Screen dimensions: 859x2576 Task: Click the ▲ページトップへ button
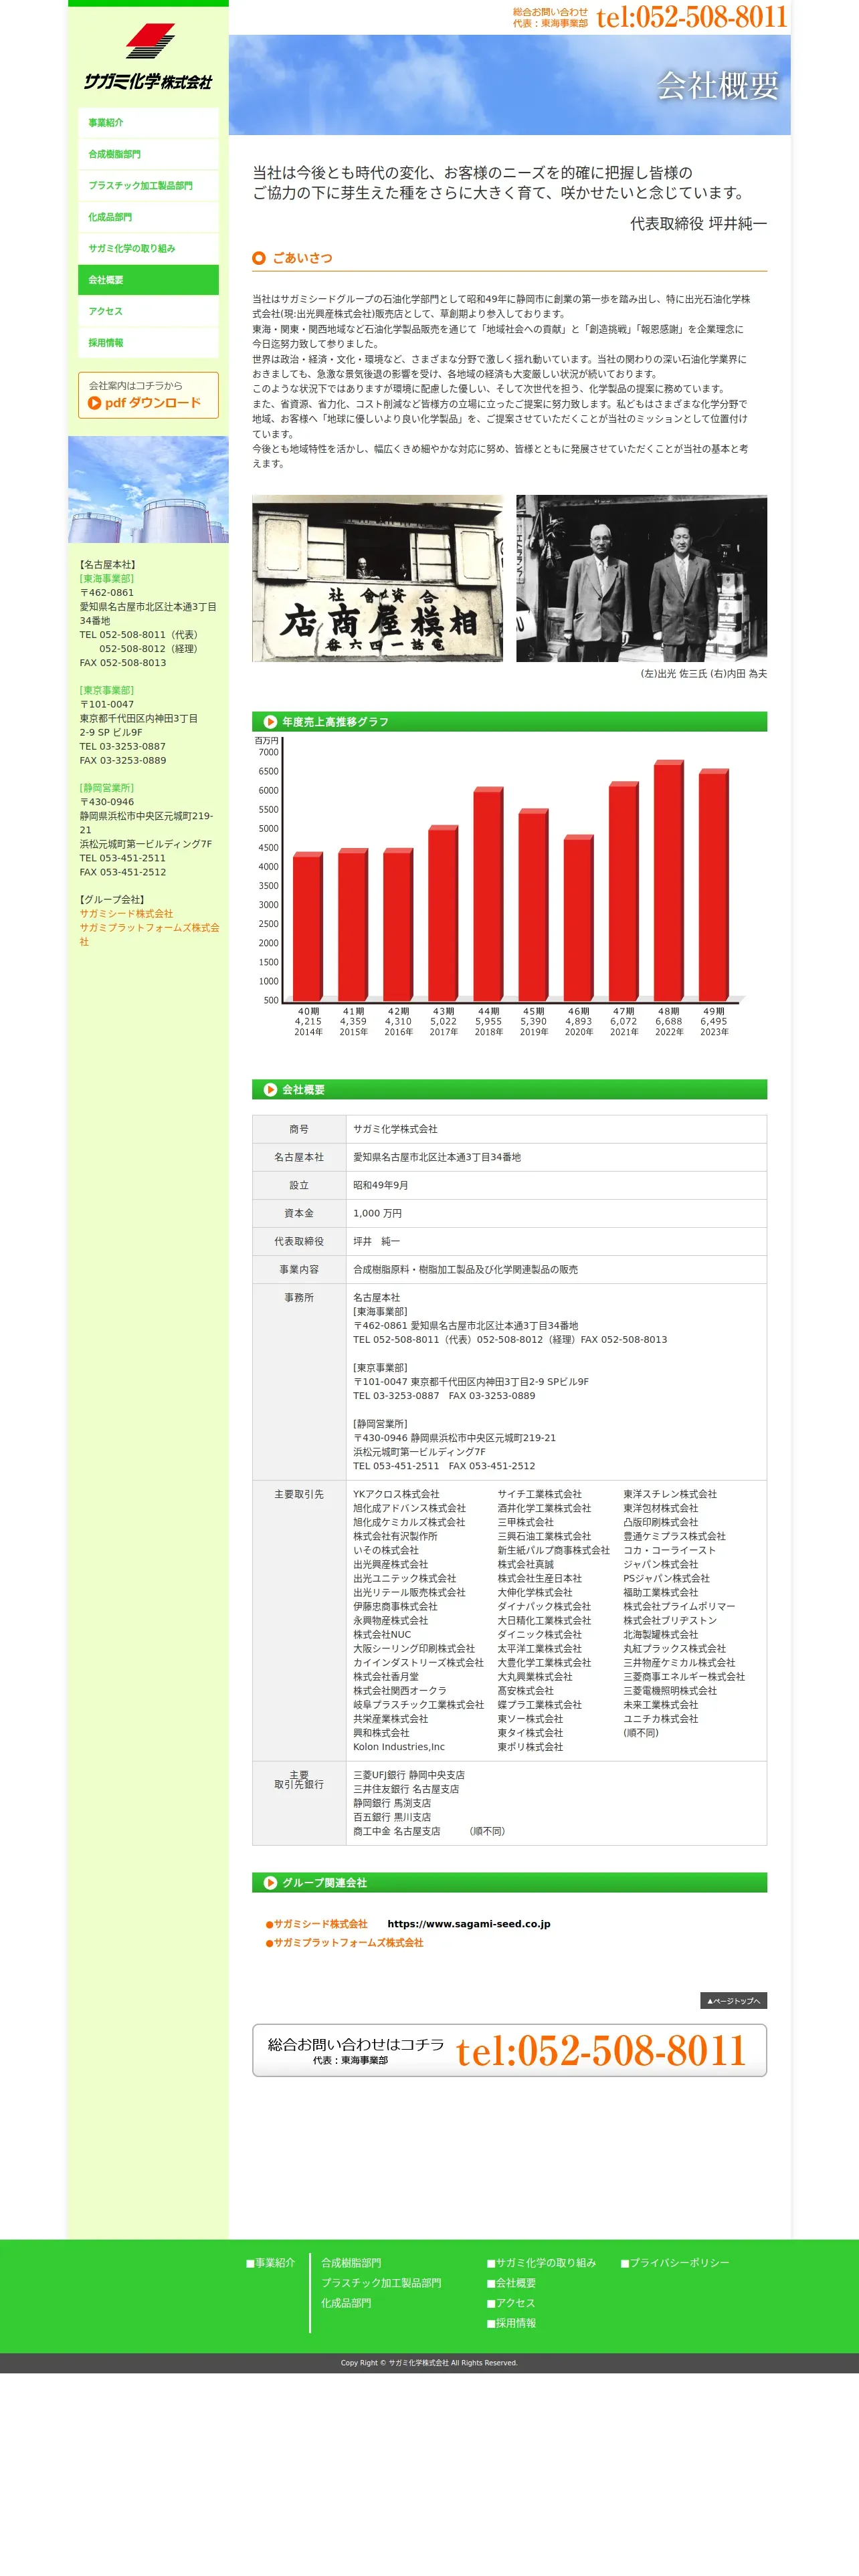point(733,2001)
